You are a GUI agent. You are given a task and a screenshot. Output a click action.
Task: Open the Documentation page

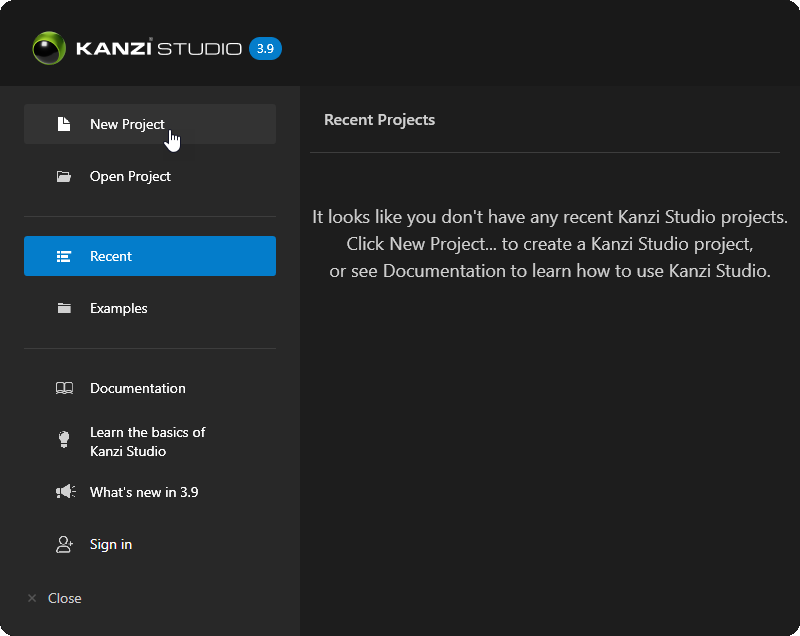click(138, 387)
